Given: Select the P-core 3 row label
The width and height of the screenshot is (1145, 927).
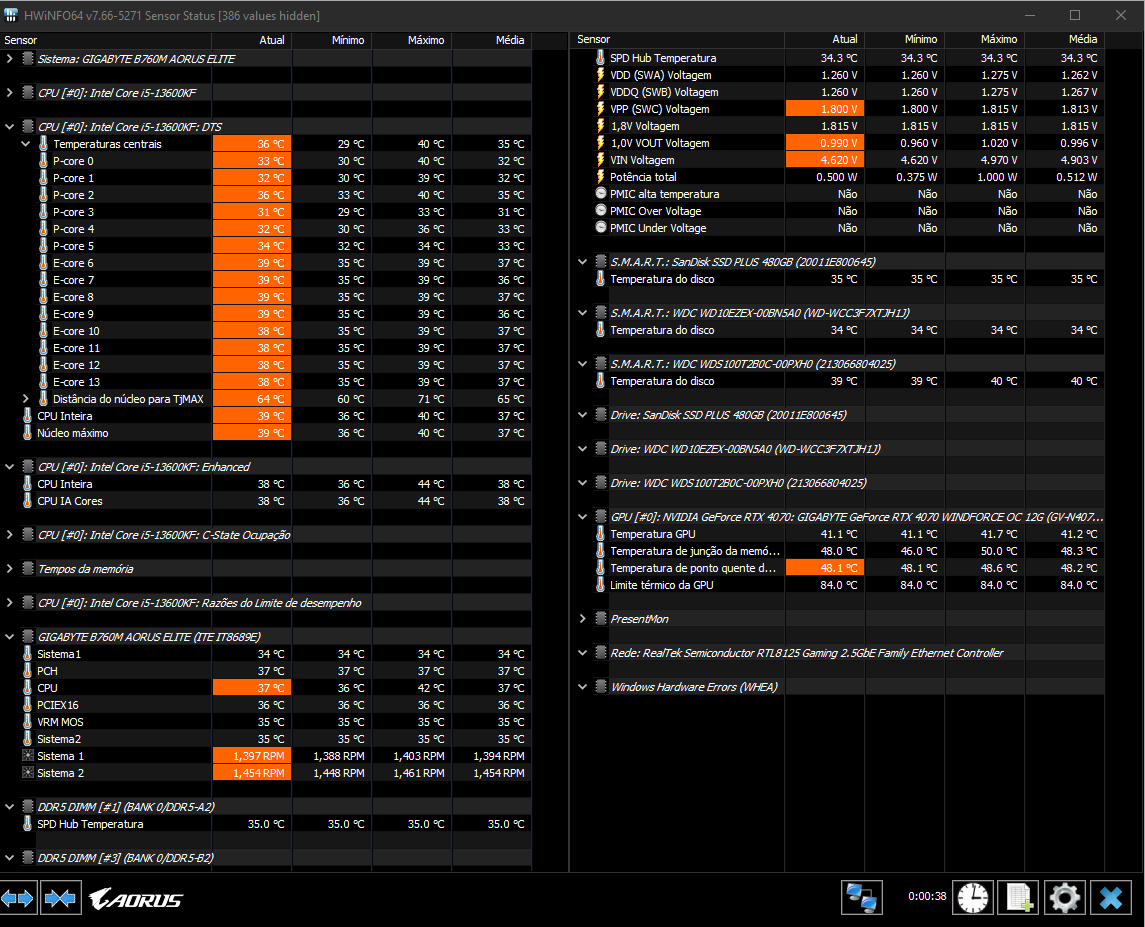Looking at the screenshot, I should point(74,212).
